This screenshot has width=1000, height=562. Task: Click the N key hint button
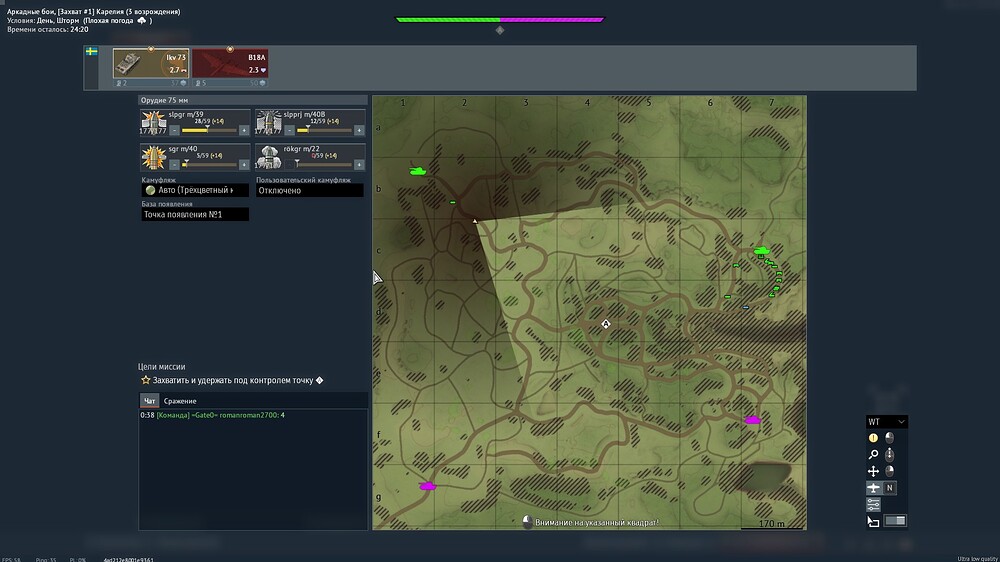click(890, 488)
